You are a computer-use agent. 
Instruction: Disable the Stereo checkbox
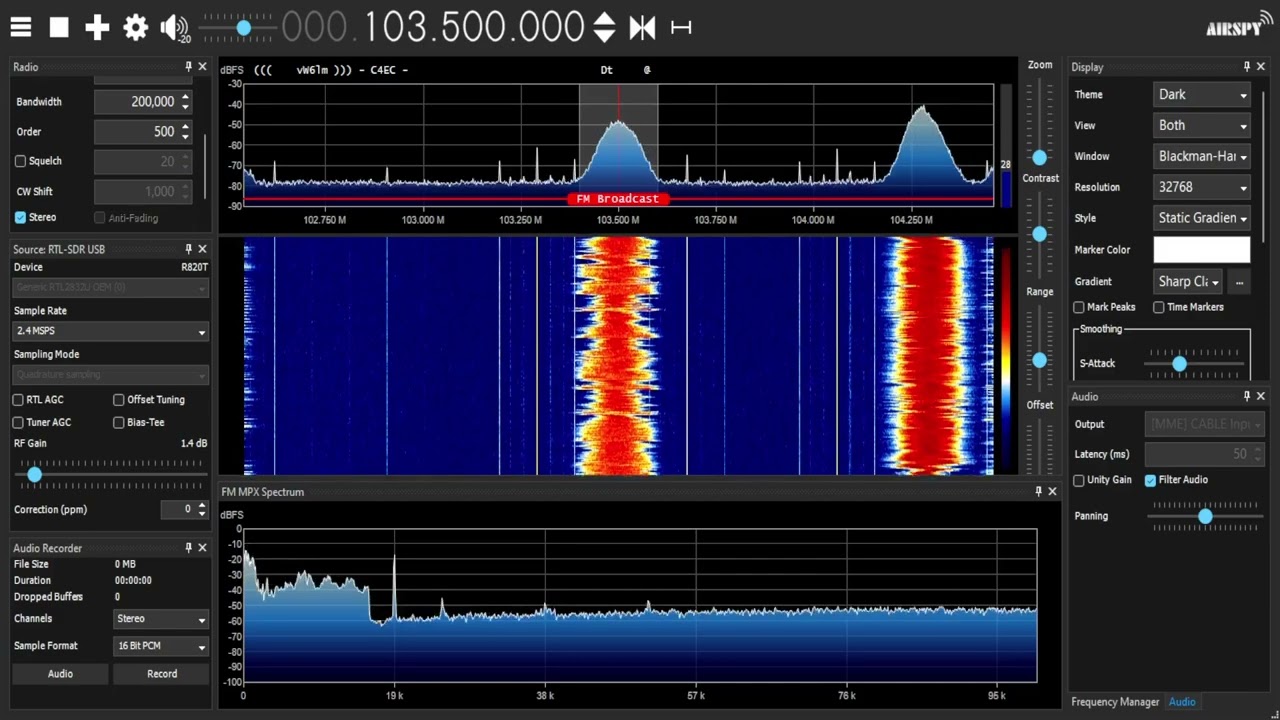(20, 217)
